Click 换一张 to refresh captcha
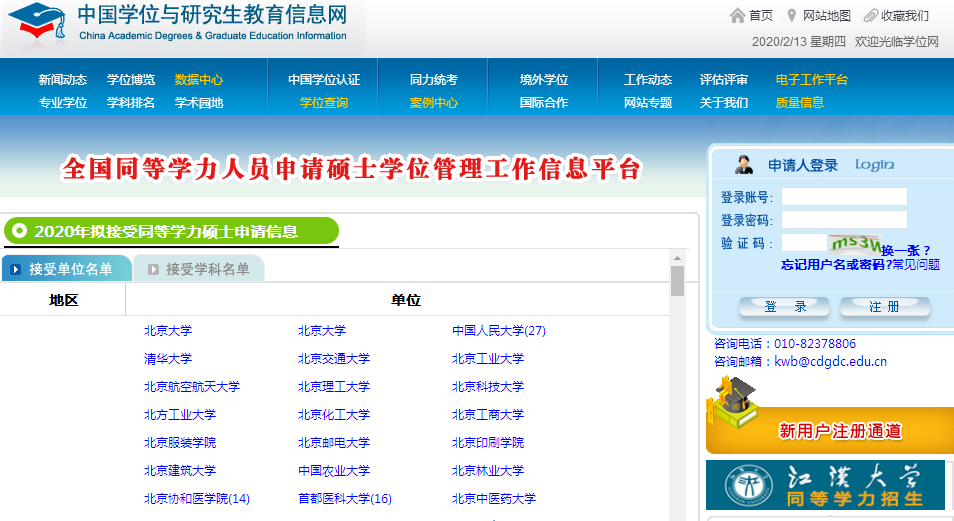This screenshot has height=521, width=954. [905, 250]
